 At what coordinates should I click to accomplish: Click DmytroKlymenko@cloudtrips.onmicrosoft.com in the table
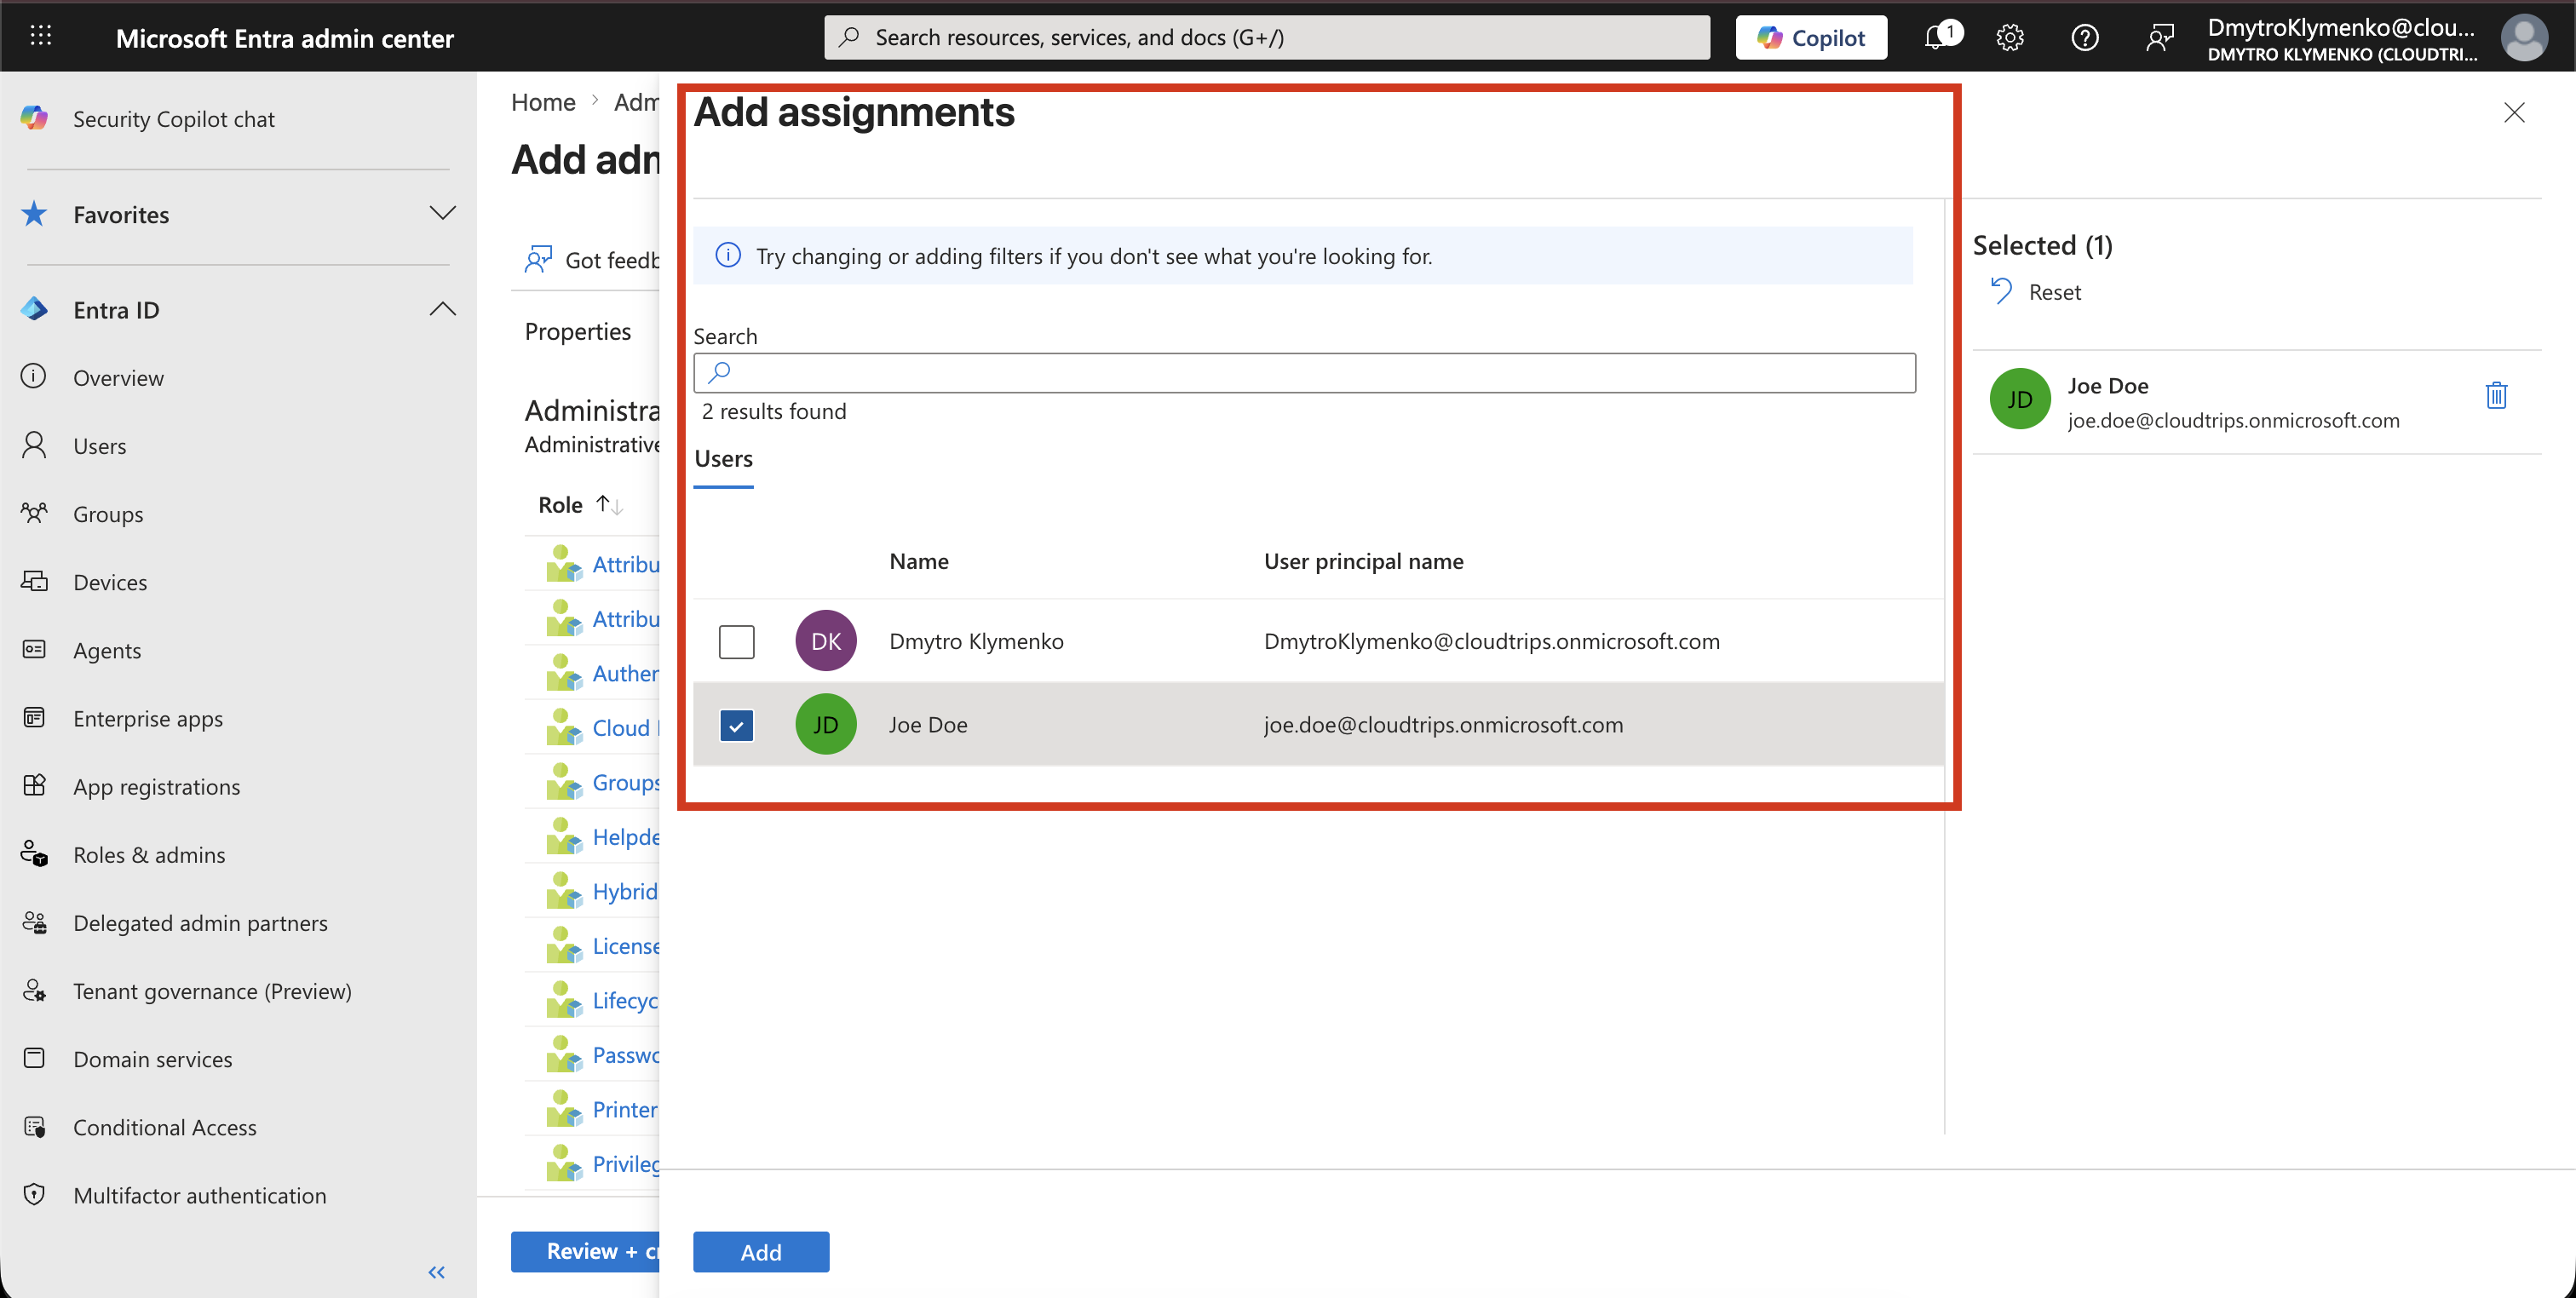tap(1492, 641)
